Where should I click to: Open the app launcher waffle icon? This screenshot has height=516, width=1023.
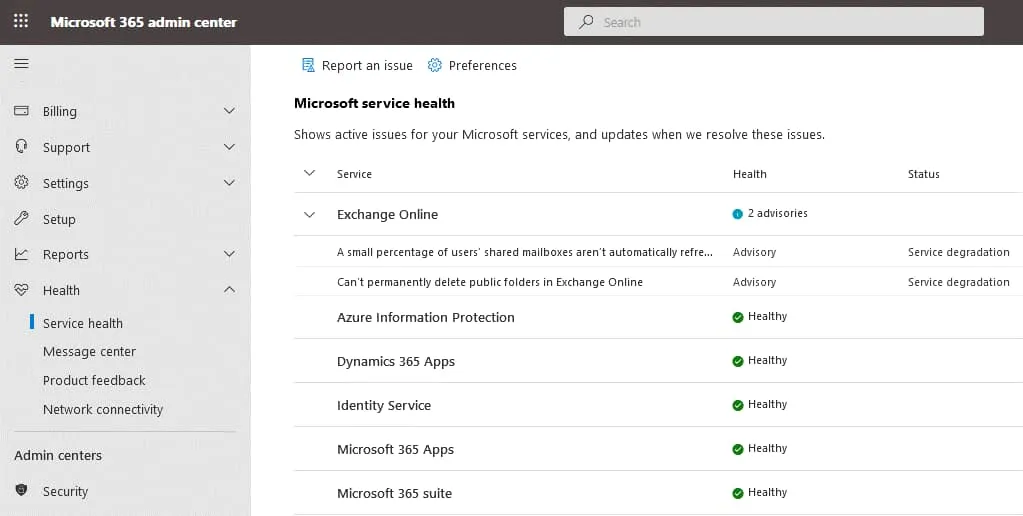pos(21,21)
